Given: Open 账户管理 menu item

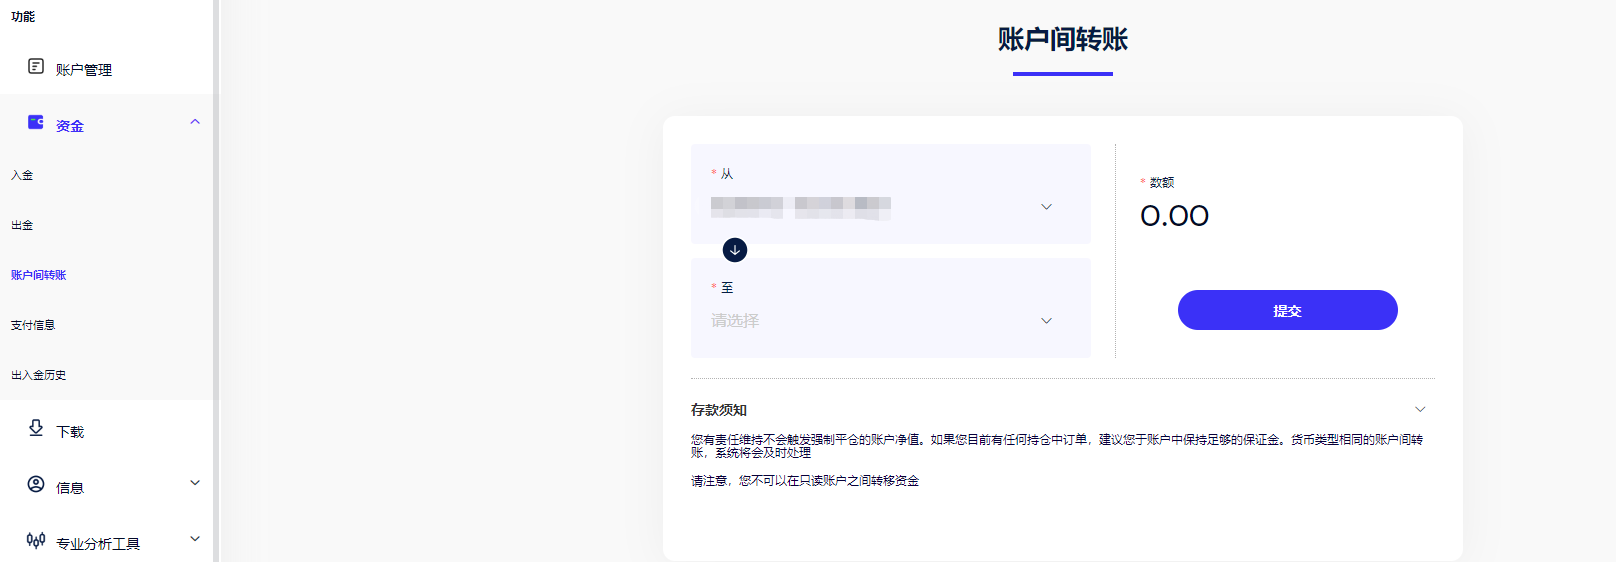Looking at the screenshot, I should [84, 69].
